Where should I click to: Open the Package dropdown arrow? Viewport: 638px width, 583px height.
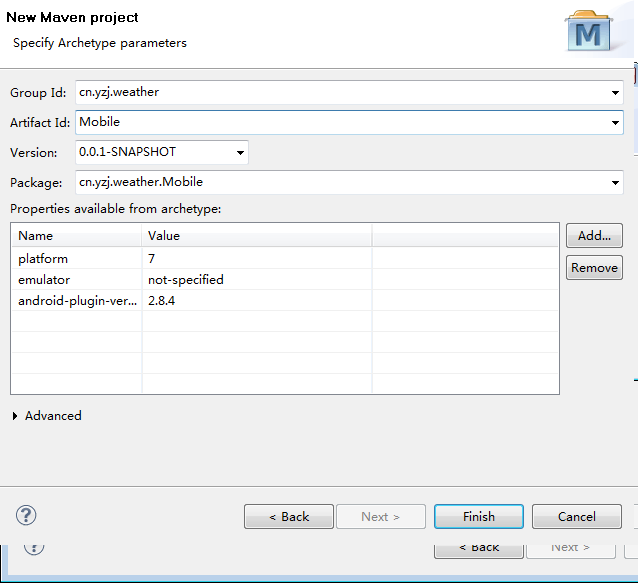pos(614,183)
